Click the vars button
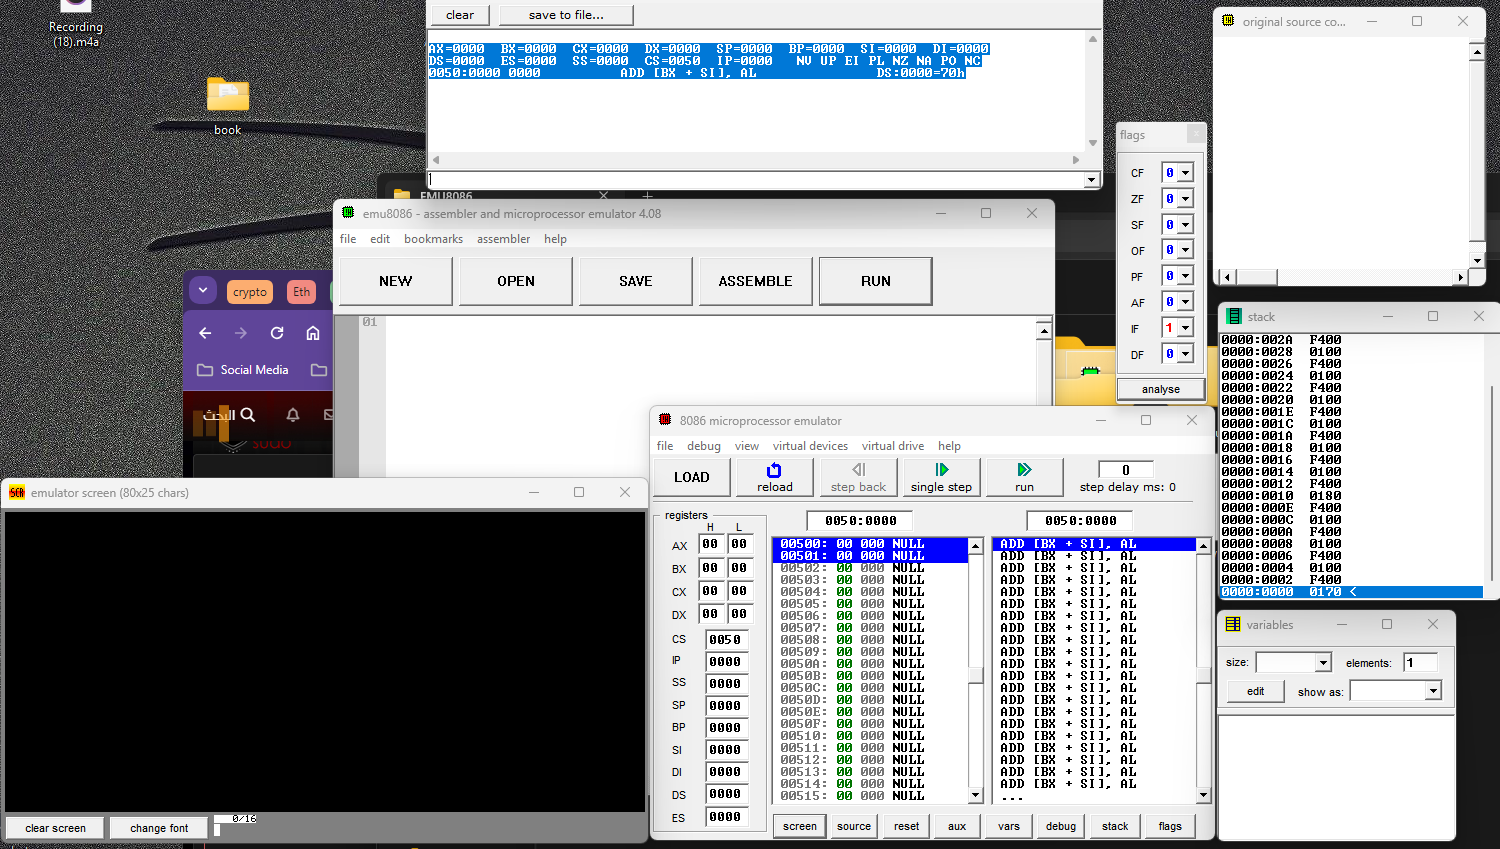 click(x=1009, y=826)
